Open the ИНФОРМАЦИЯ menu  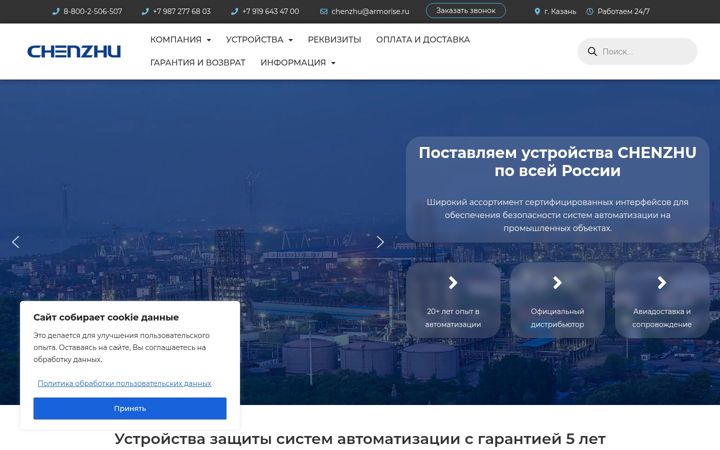point(293,62)
